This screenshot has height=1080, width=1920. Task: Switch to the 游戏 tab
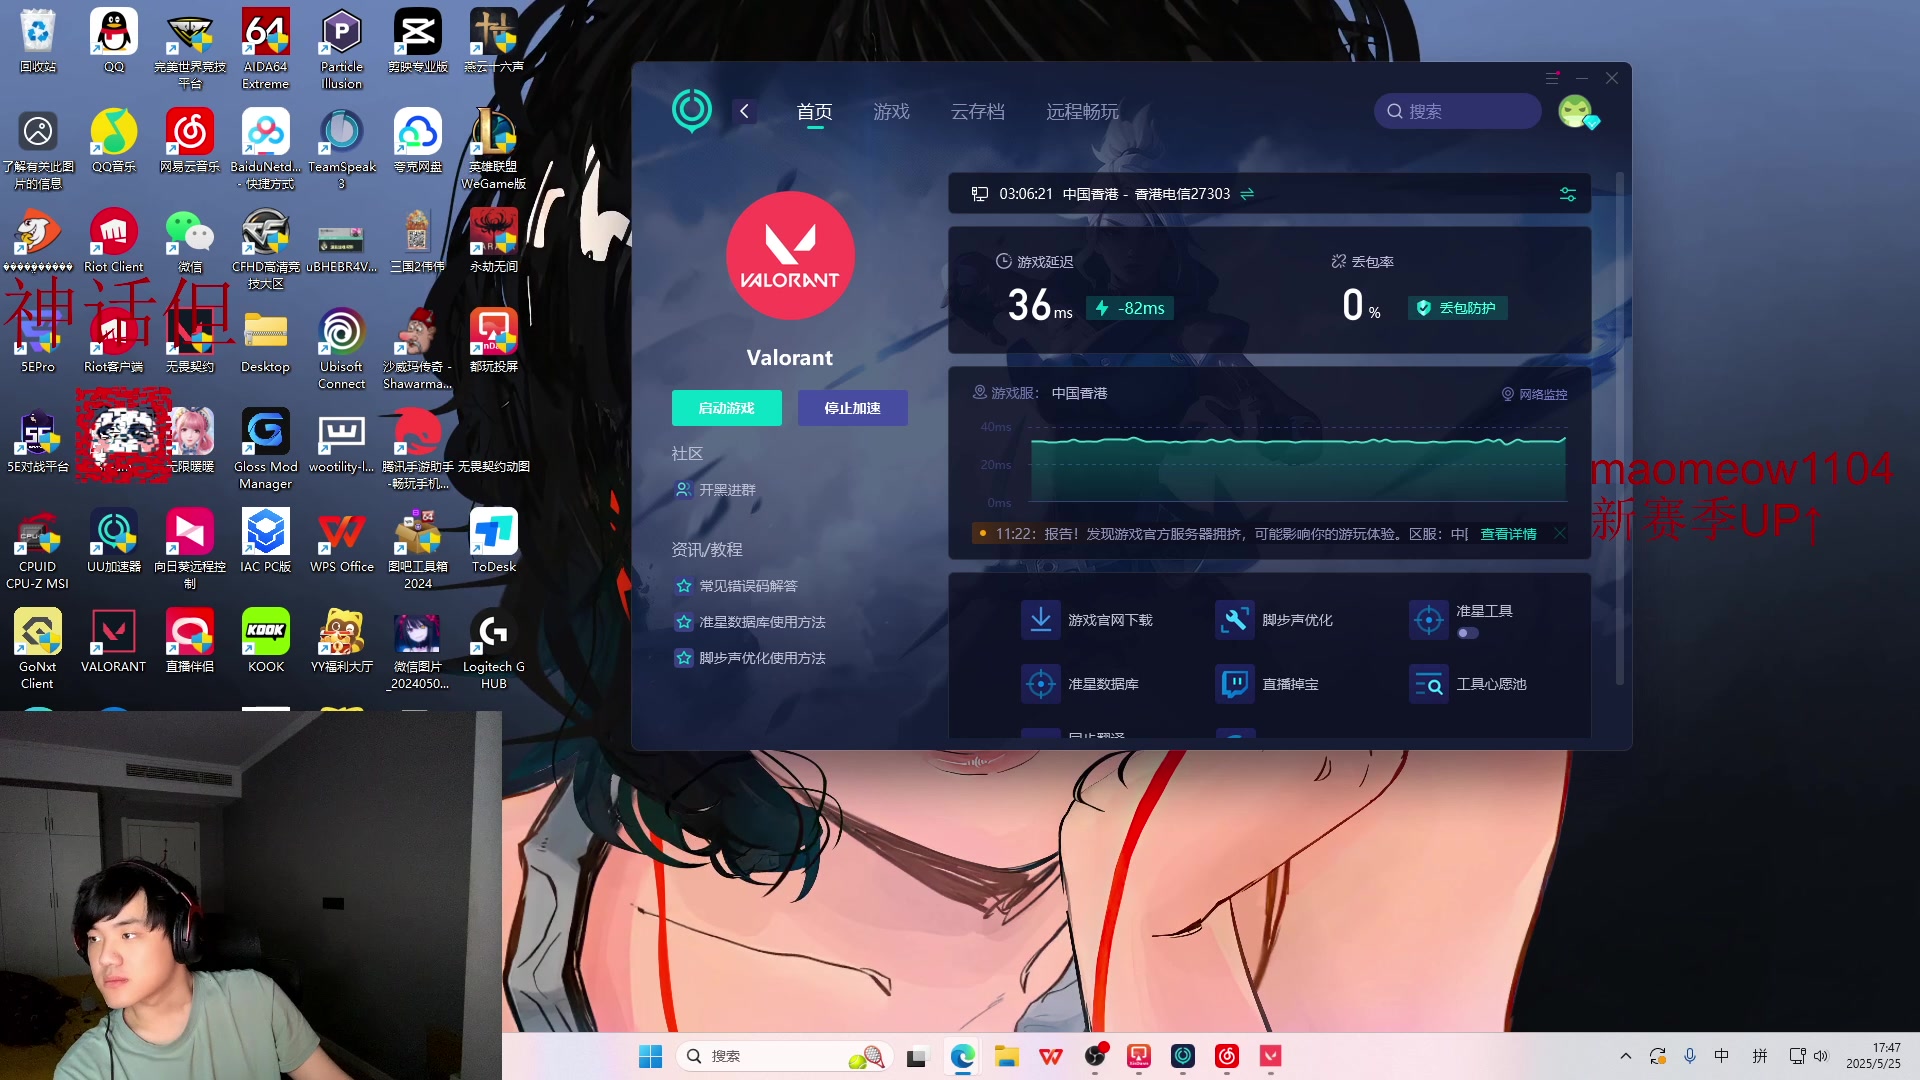[891, 112]
